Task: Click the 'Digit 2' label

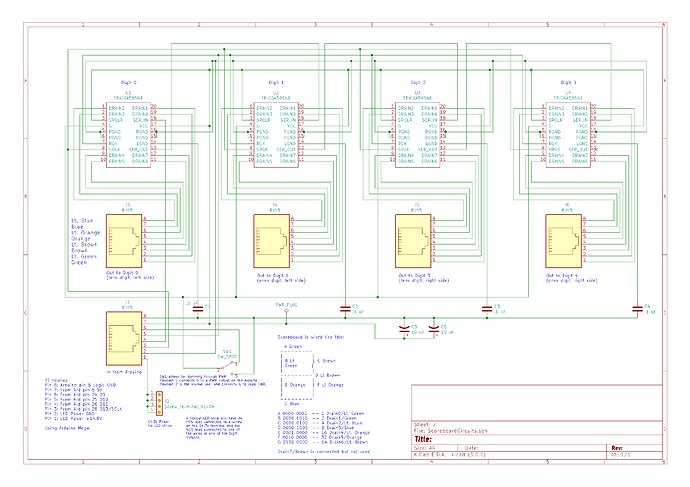Action: pyautogui.click(x=418, y=82)
